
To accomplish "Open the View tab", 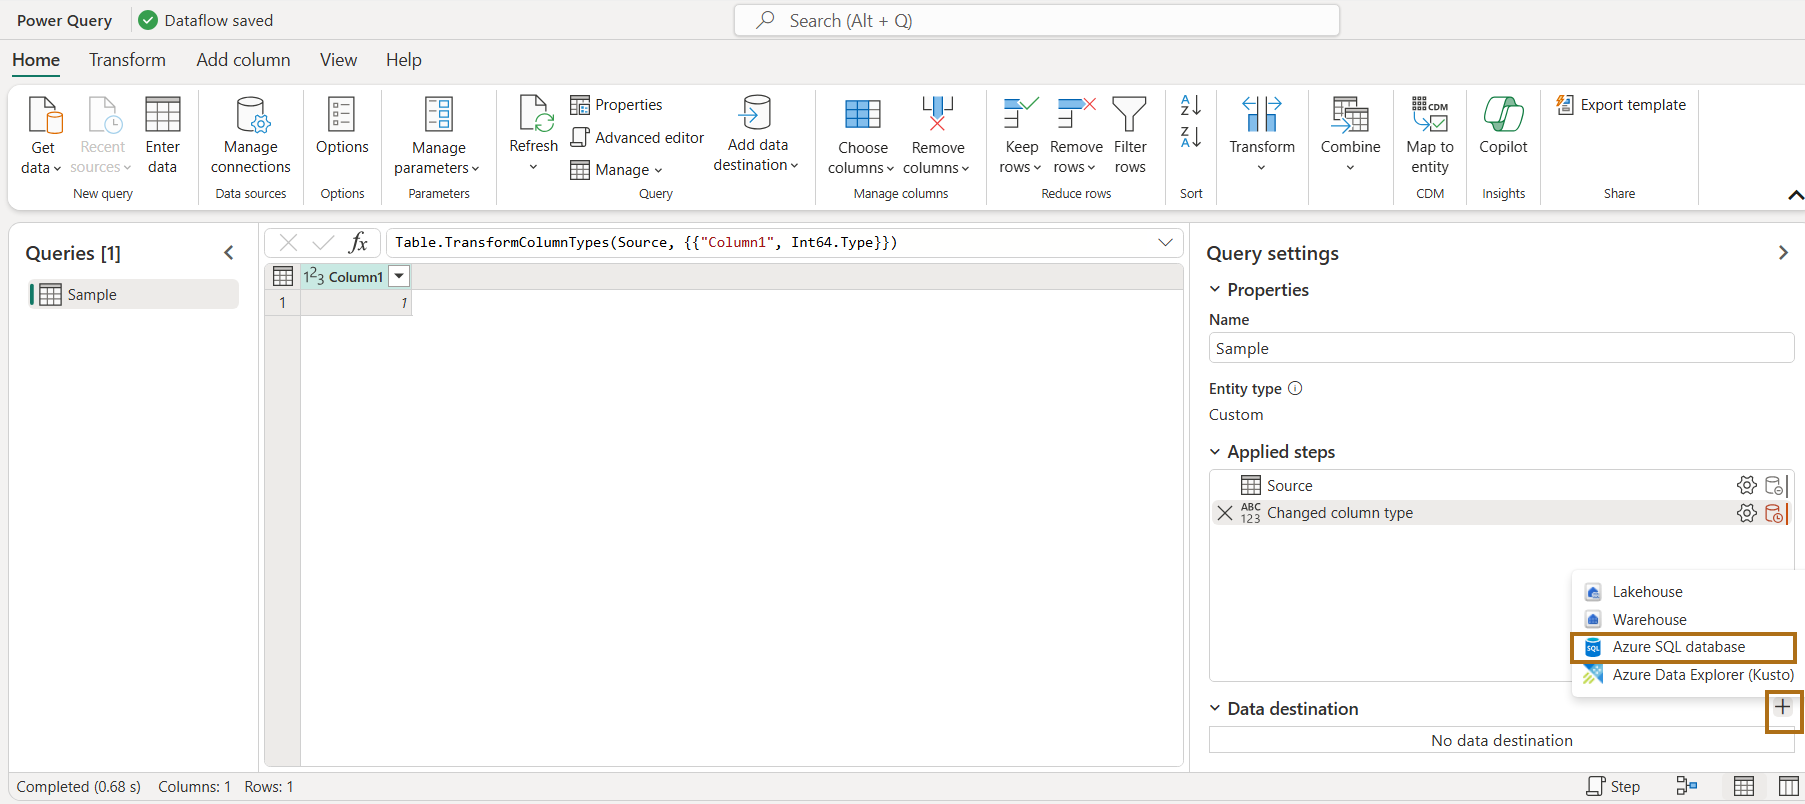I will tap(338, 60).
